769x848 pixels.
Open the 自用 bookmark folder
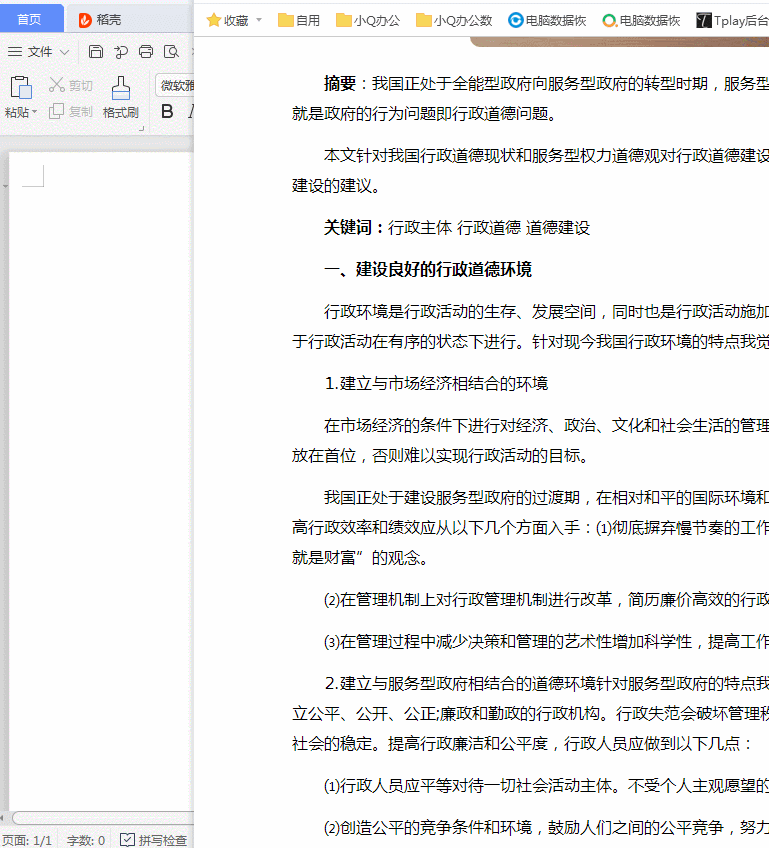point(299,20)
